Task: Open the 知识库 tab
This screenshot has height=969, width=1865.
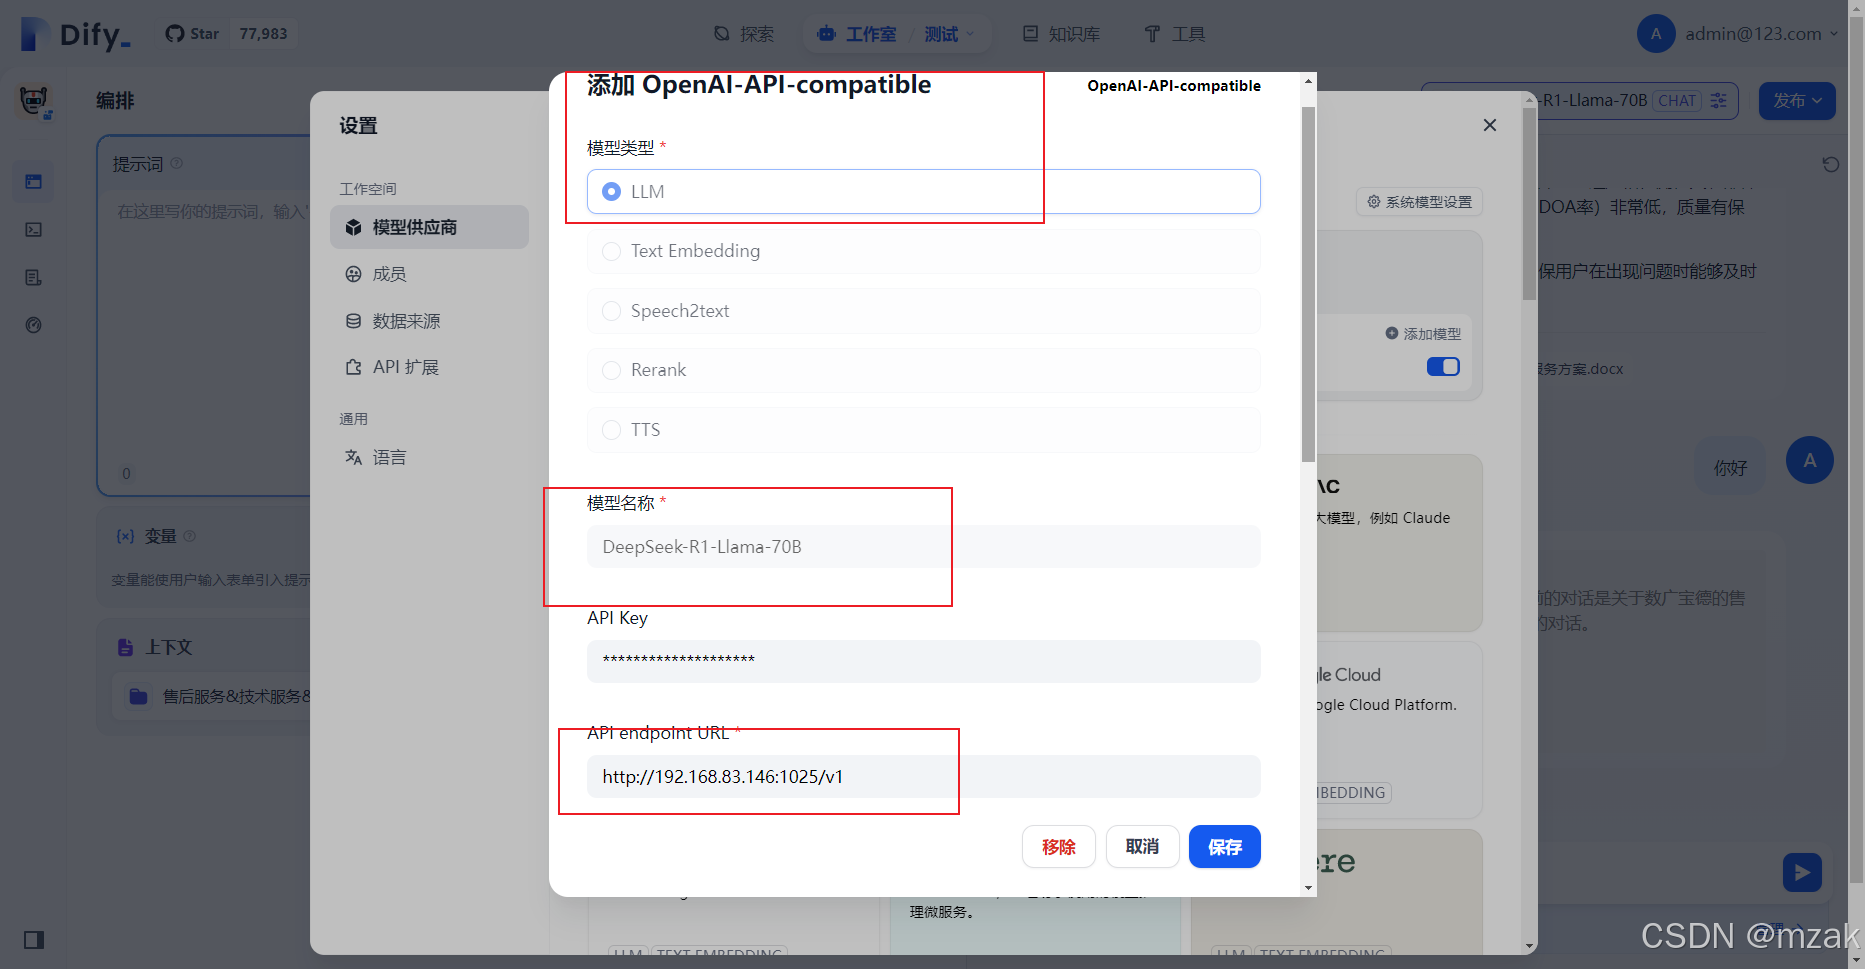Action: point(1061,34)
